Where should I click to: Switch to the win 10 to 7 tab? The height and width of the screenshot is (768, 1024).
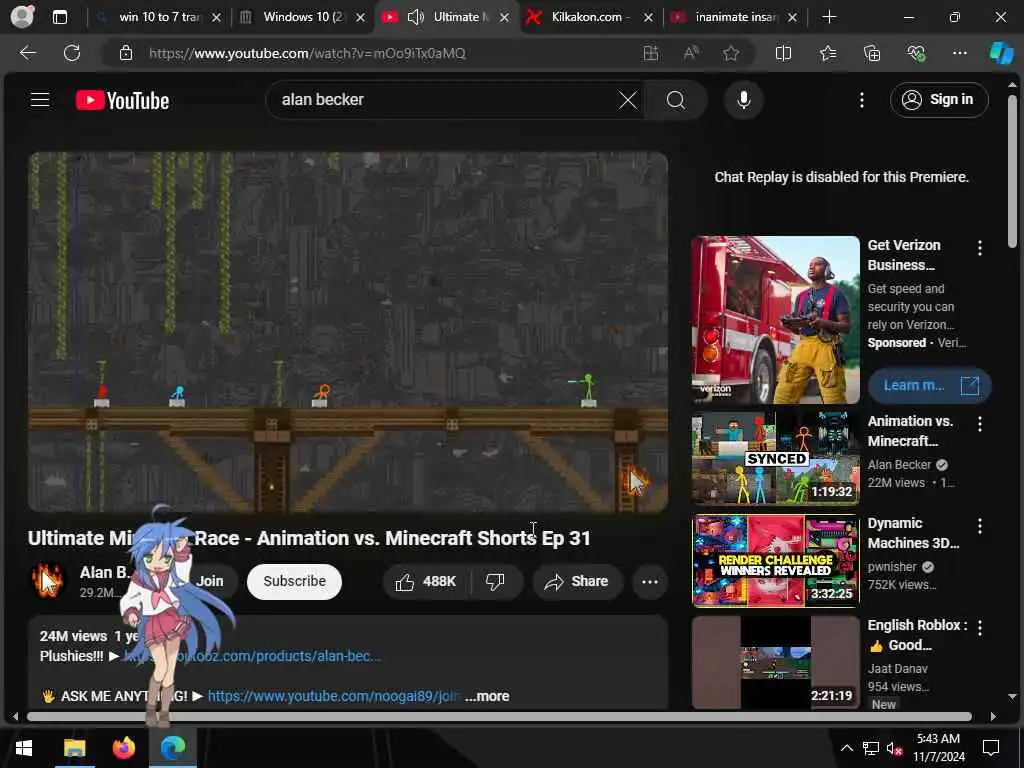pyautogui.click(x=159, y=17)
